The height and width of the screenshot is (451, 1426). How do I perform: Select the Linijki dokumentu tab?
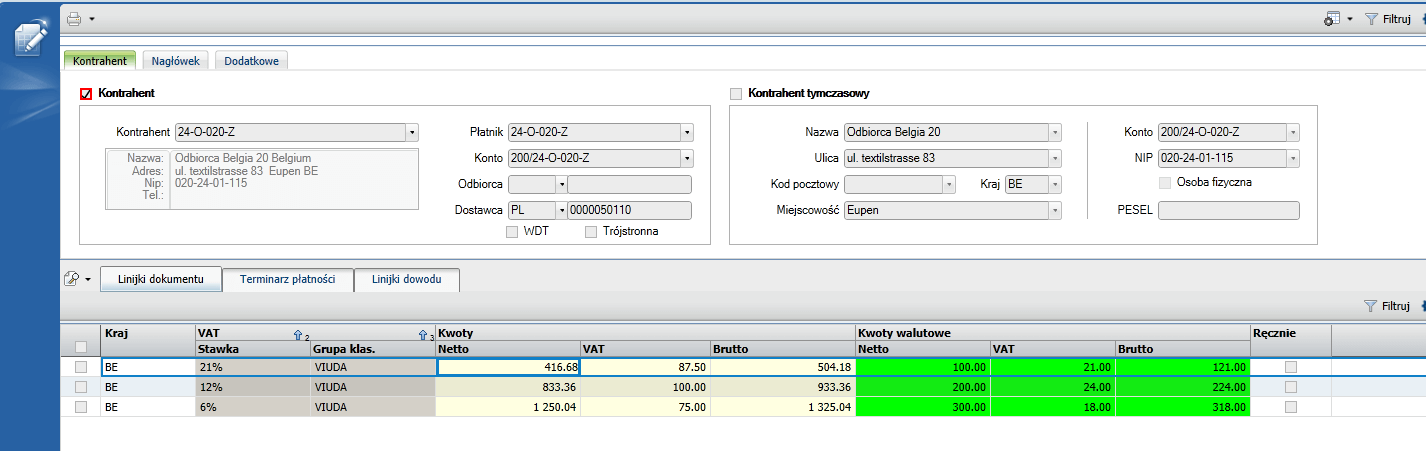point(160,279)
